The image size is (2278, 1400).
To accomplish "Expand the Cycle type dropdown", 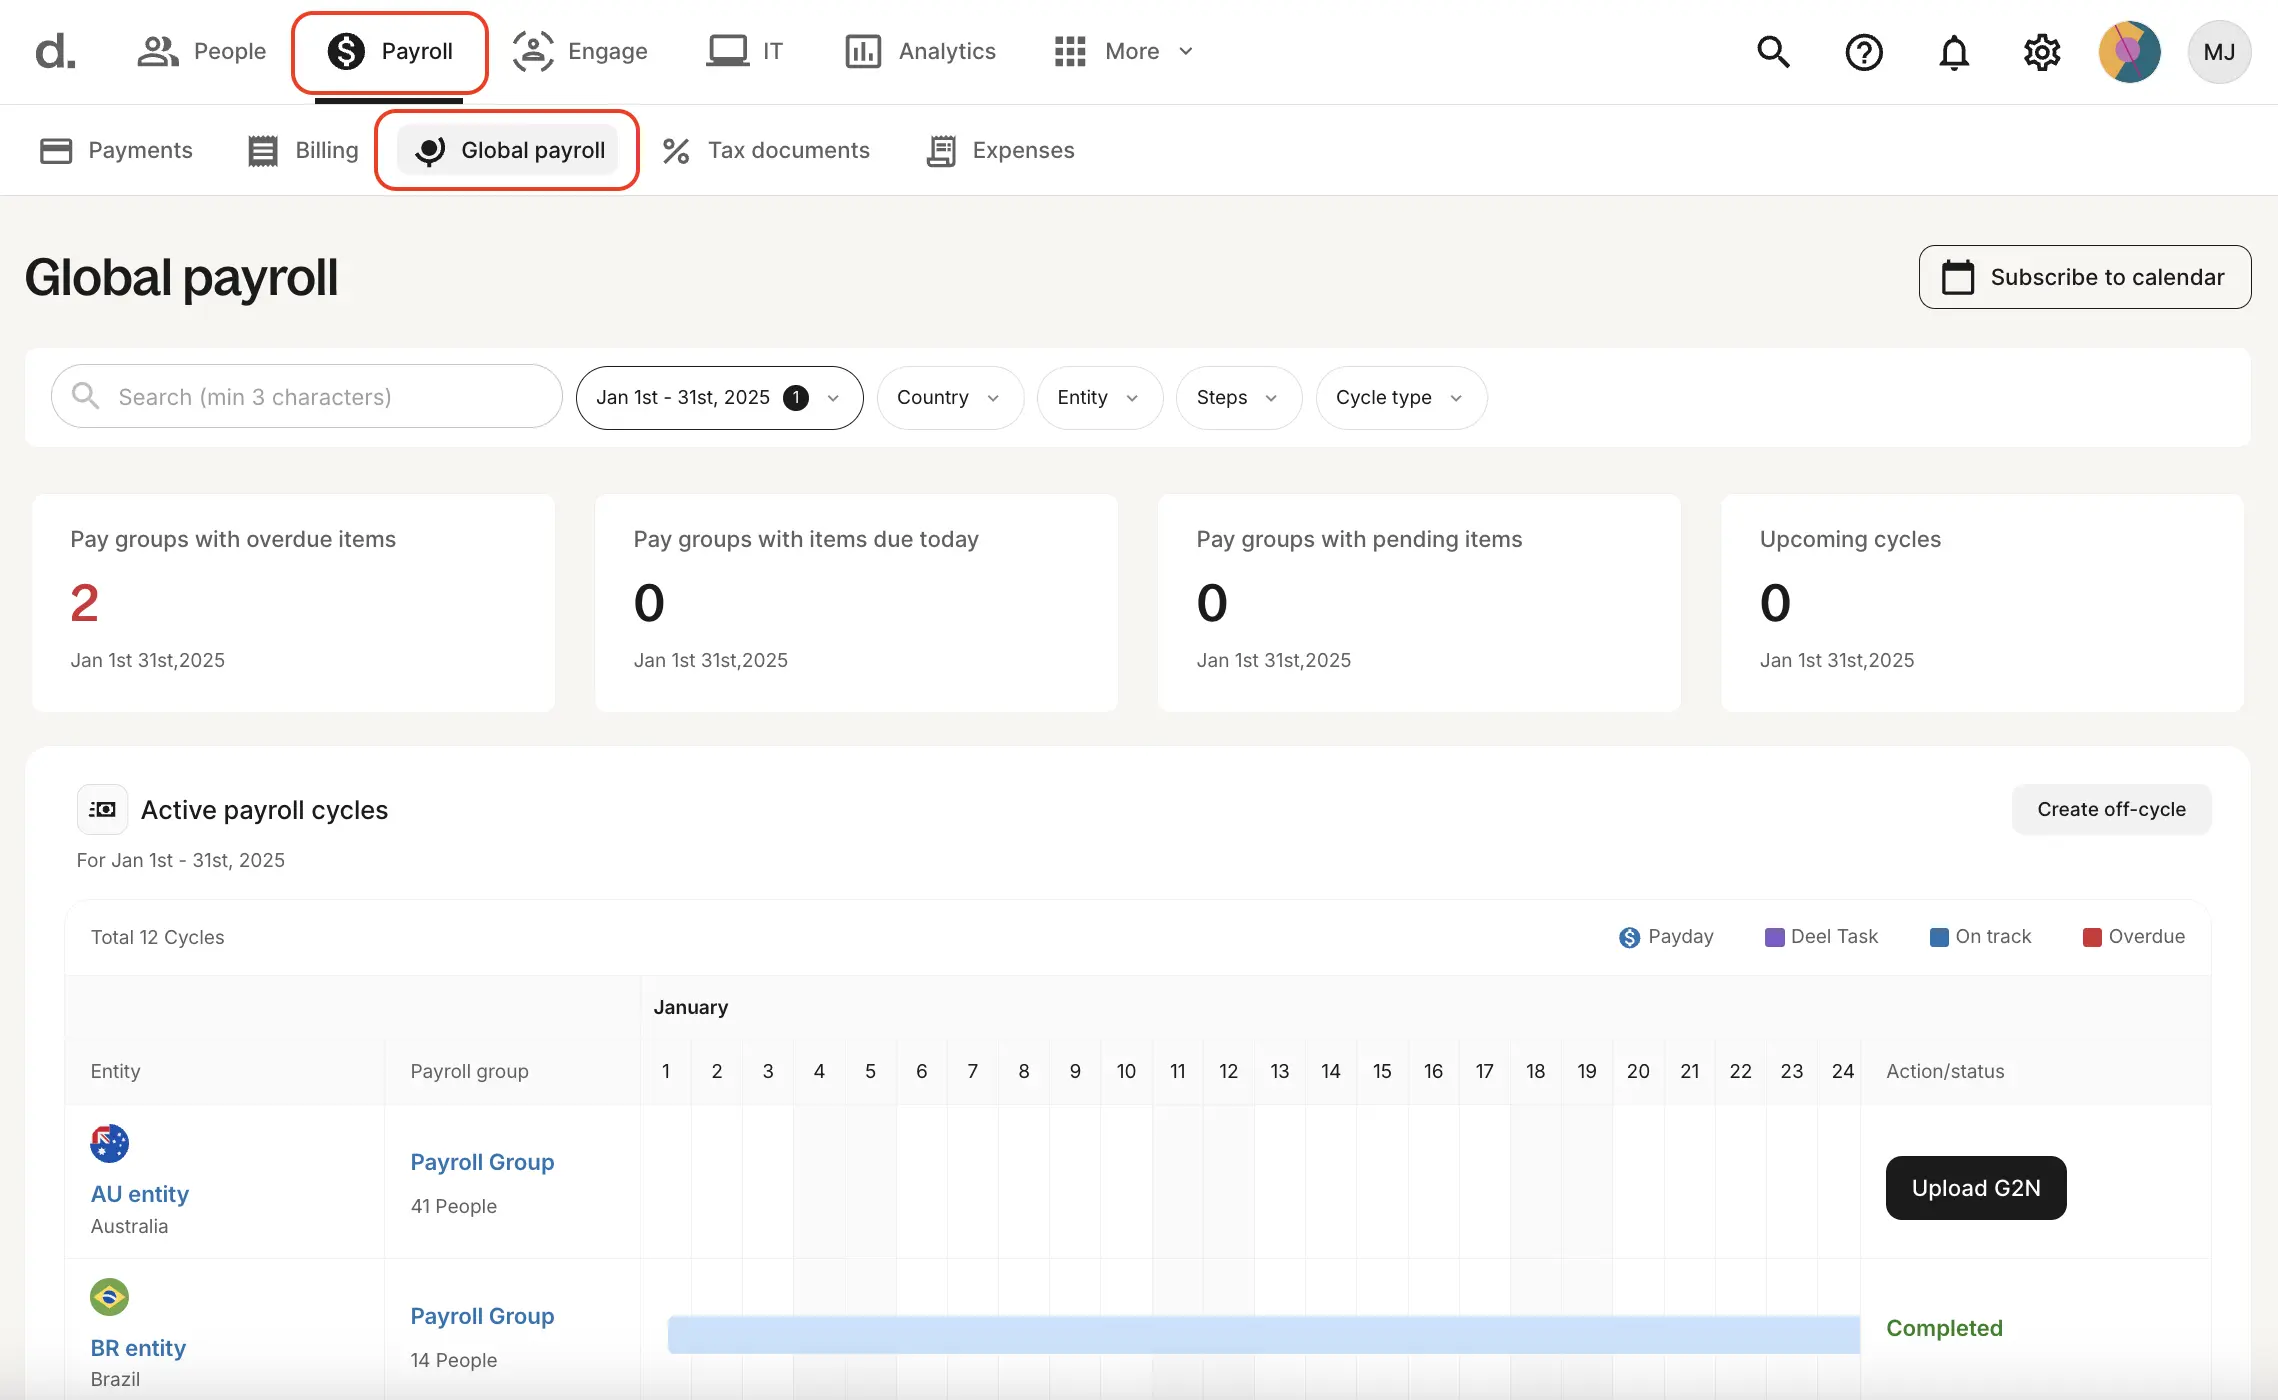I will [1398, 397].
